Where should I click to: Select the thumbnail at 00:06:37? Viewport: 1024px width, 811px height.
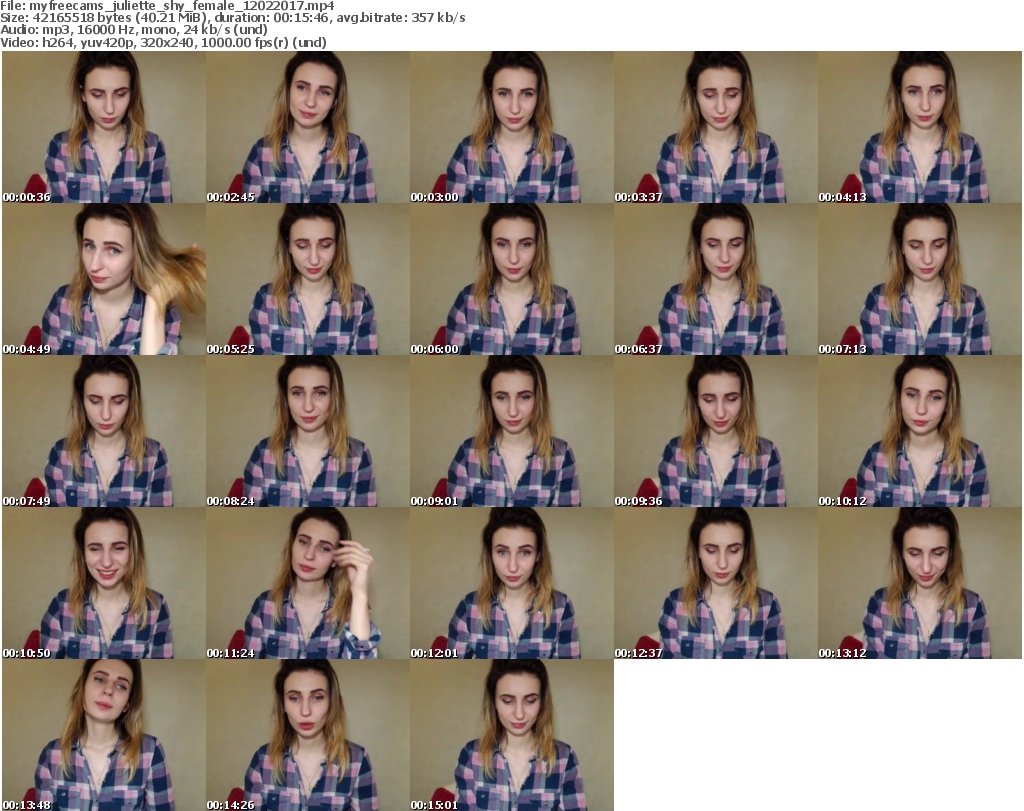(x=716, y=279)
